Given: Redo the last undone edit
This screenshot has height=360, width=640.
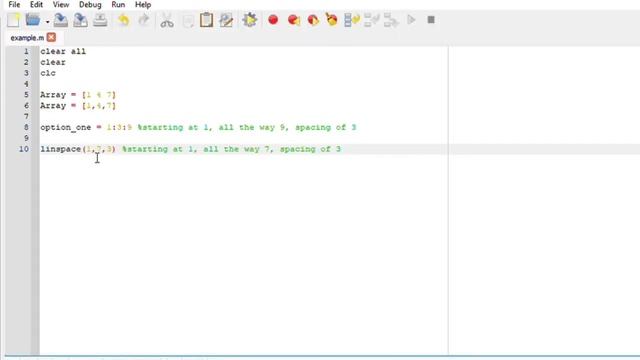Looking at the screenshot, I should pos(143,20).
